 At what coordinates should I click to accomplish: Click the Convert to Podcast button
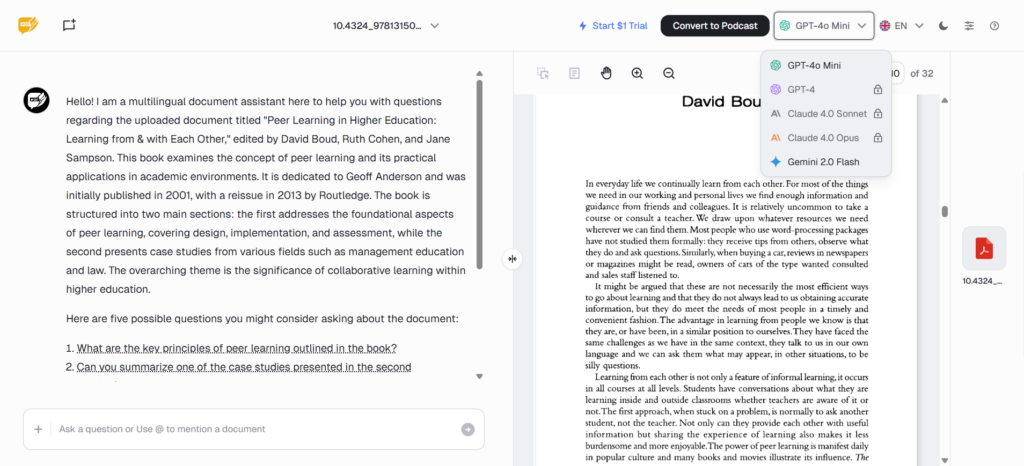715,25
